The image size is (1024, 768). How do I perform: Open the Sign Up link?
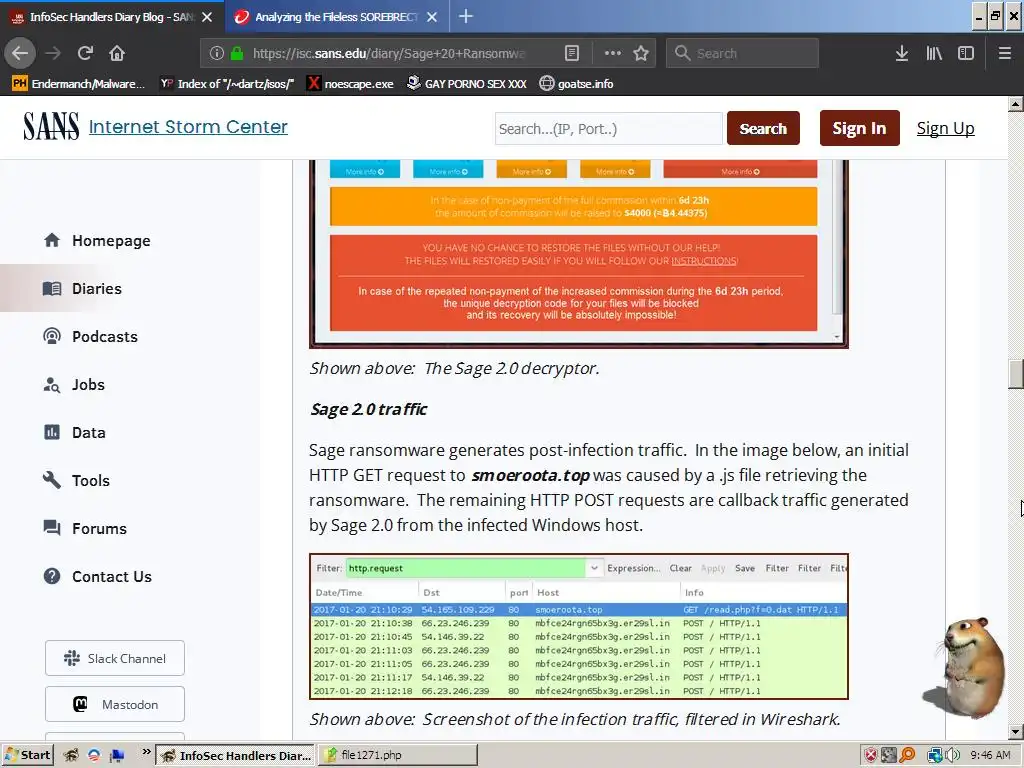click(945, 128)
